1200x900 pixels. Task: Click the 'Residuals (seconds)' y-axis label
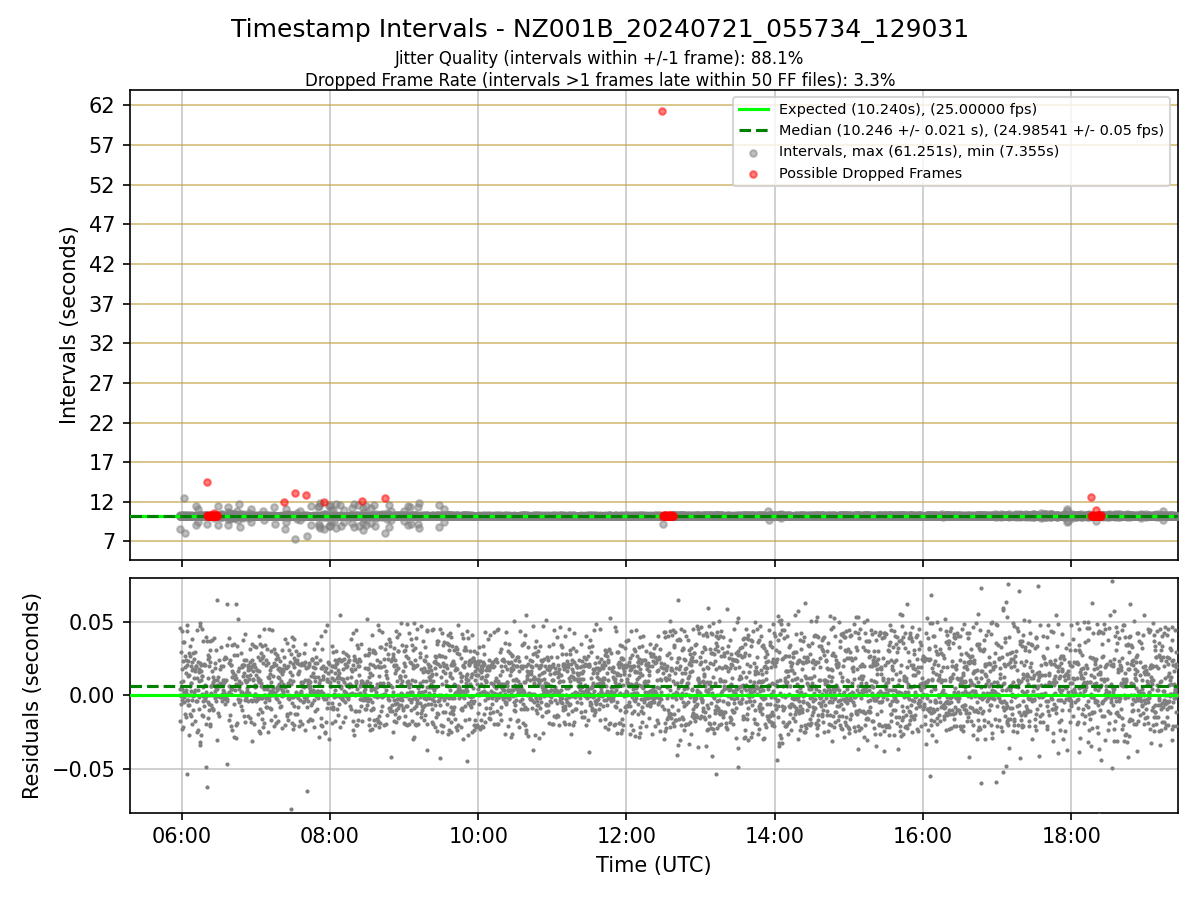click(31, 696)
